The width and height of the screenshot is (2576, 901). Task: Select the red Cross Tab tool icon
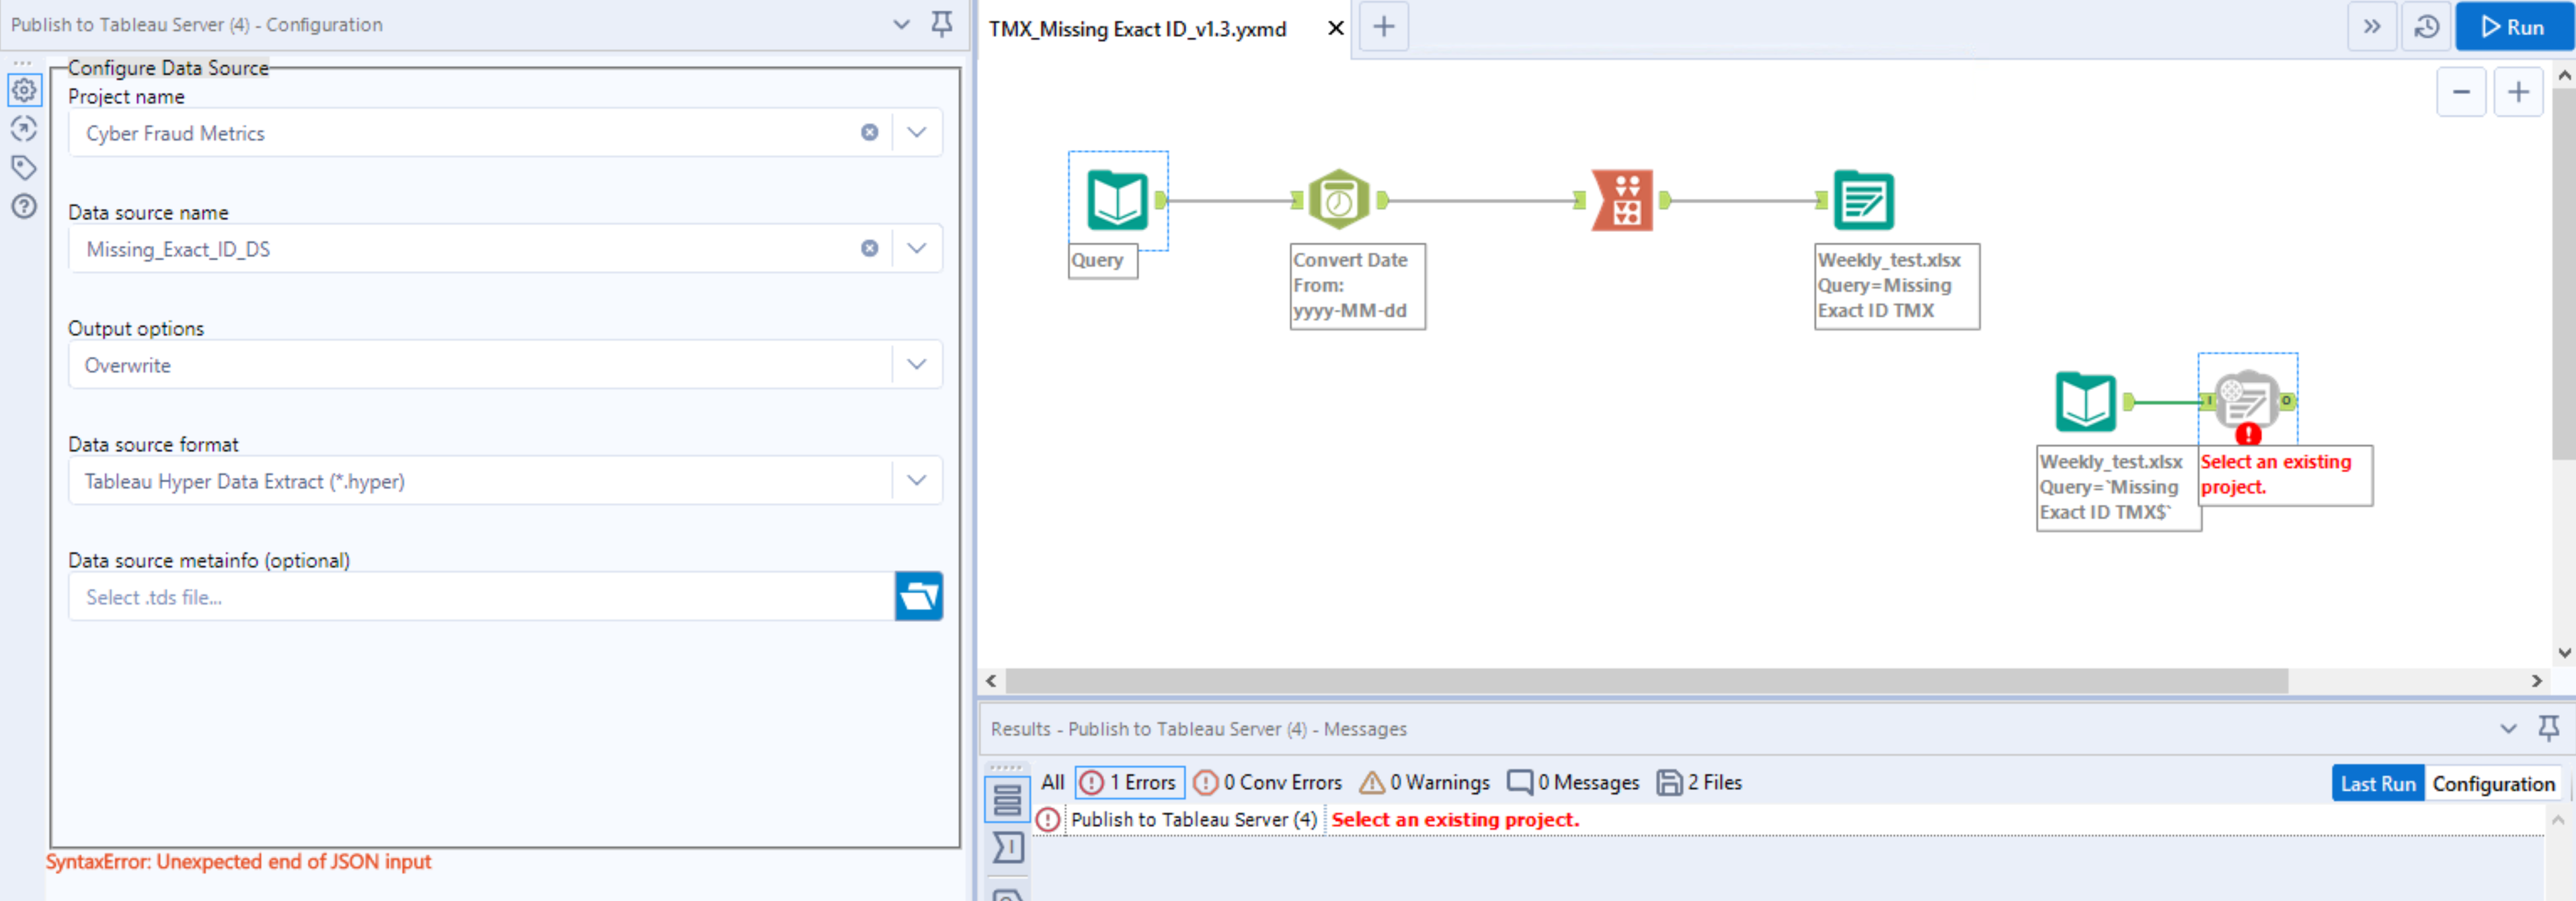pos(1622,200)
